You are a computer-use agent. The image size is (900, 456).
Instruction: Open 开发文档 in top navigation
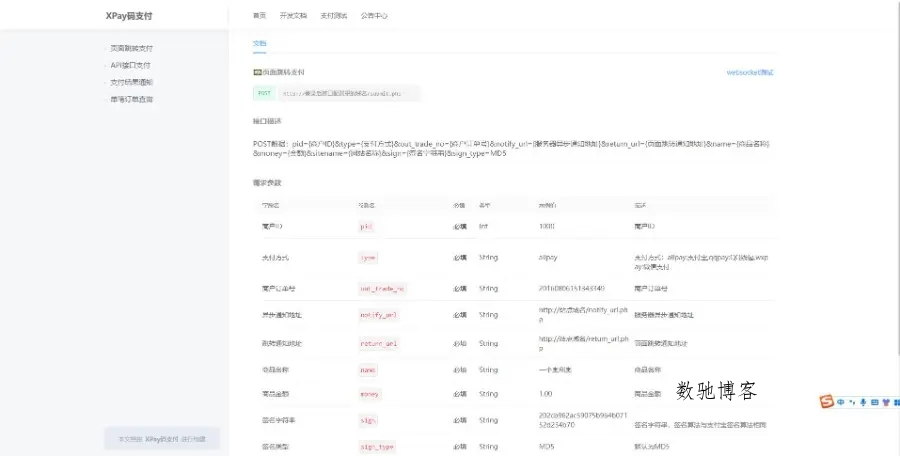pyautogui.click(x=293, y=16)
